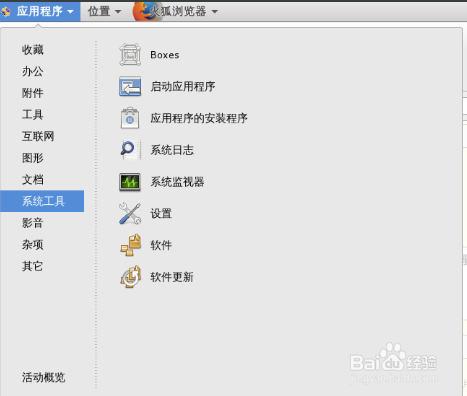Select the 互联网 category
The width and height of the screenshot is (467, 396).
coord(38,136)
